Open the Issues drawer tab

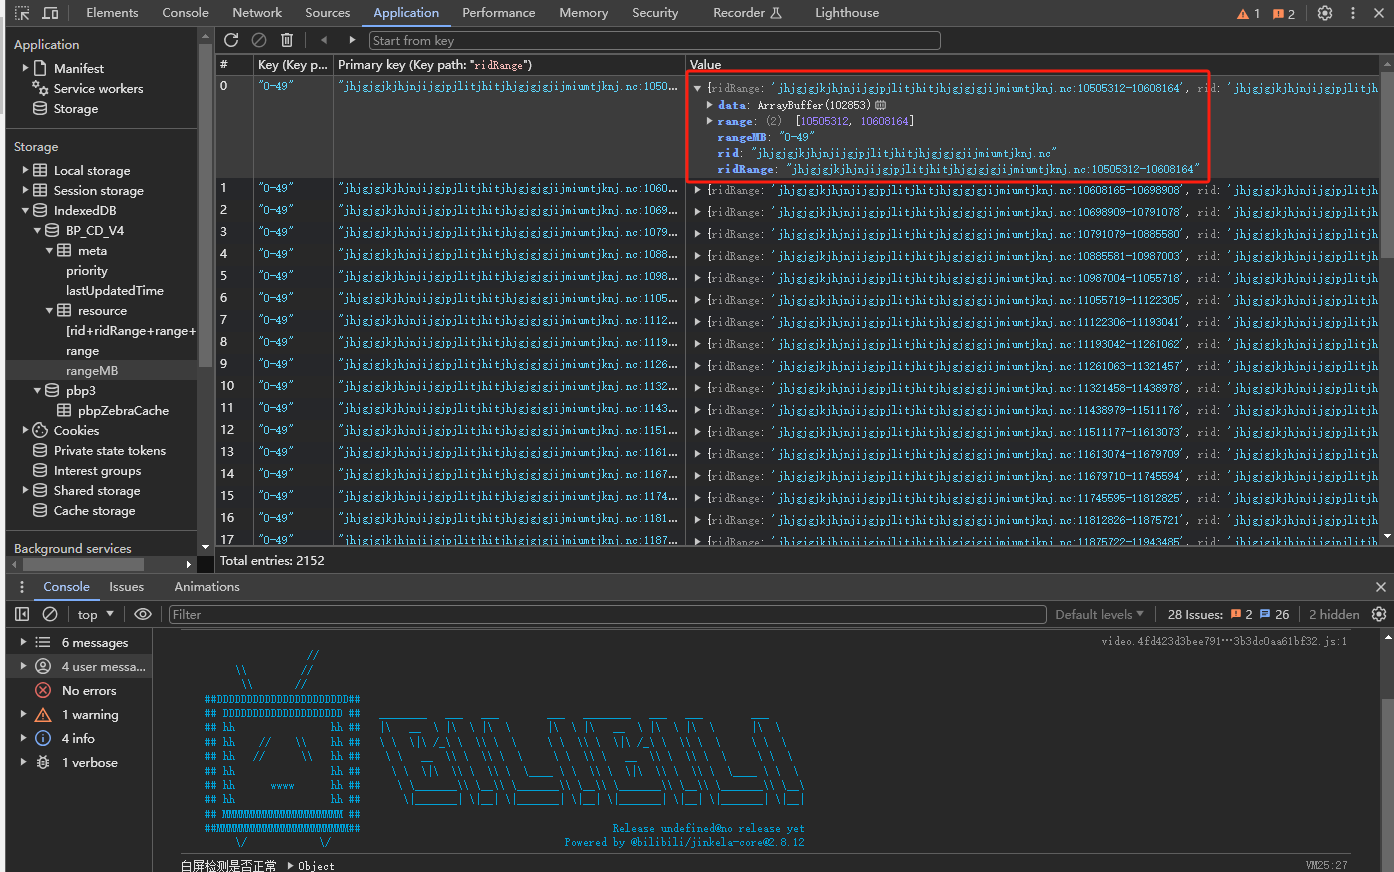(126, 587)
